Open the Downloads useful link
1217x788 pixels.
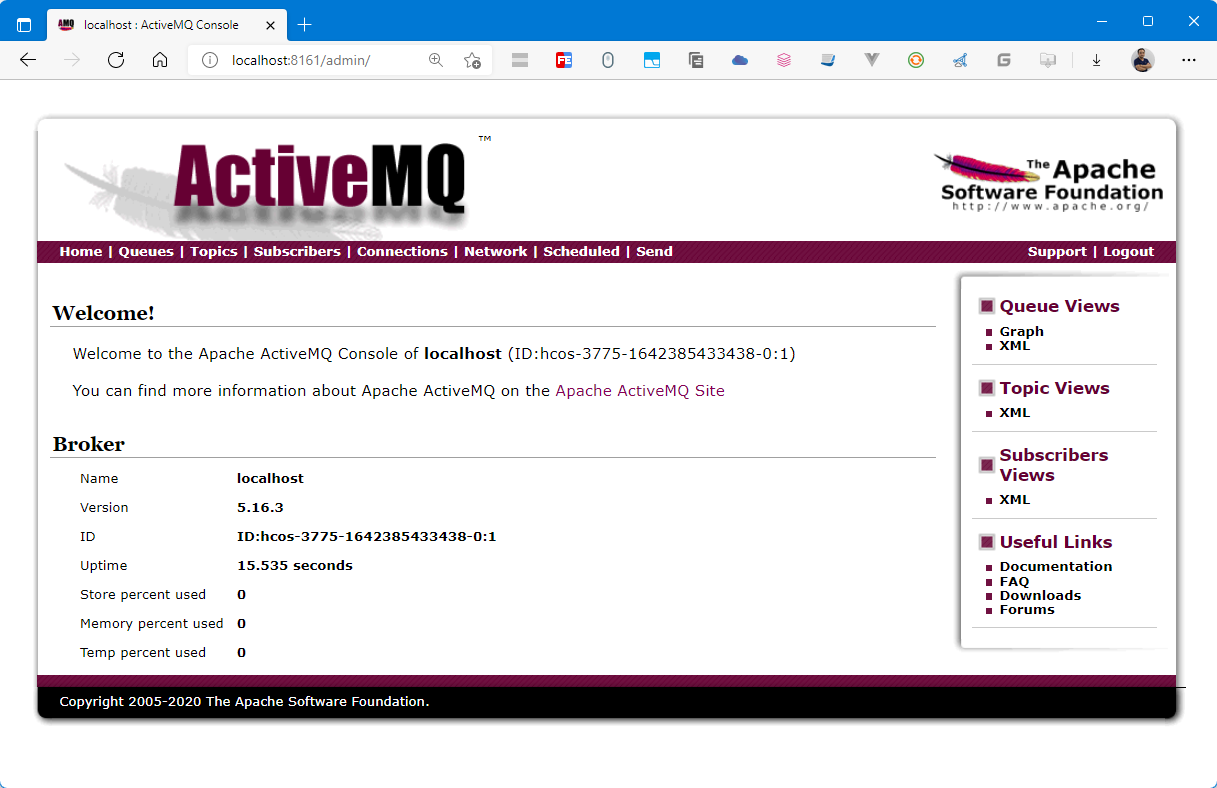click(x=1040, y=595)
